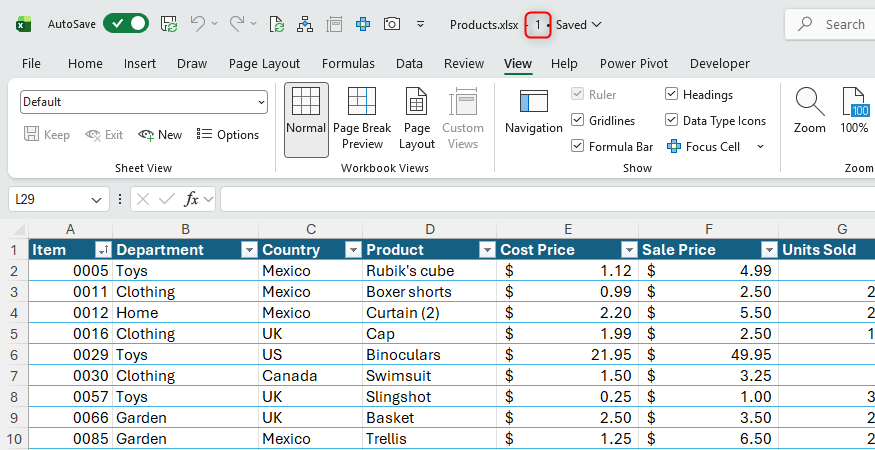This screenshot has width=875, height=450.
Task: Create a New sheet view
Action: pos(160,135)
